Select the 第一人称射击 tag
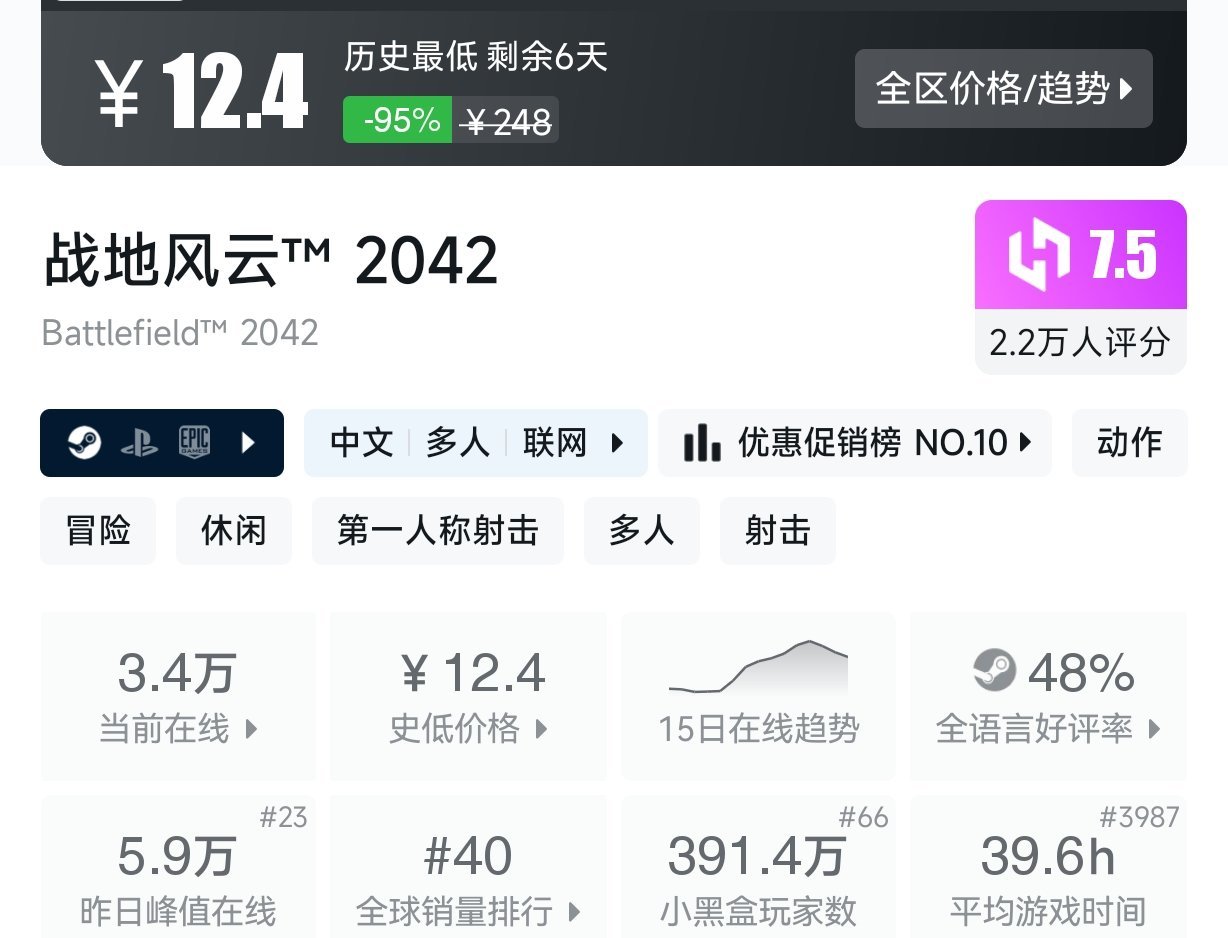 pos(438,530)
